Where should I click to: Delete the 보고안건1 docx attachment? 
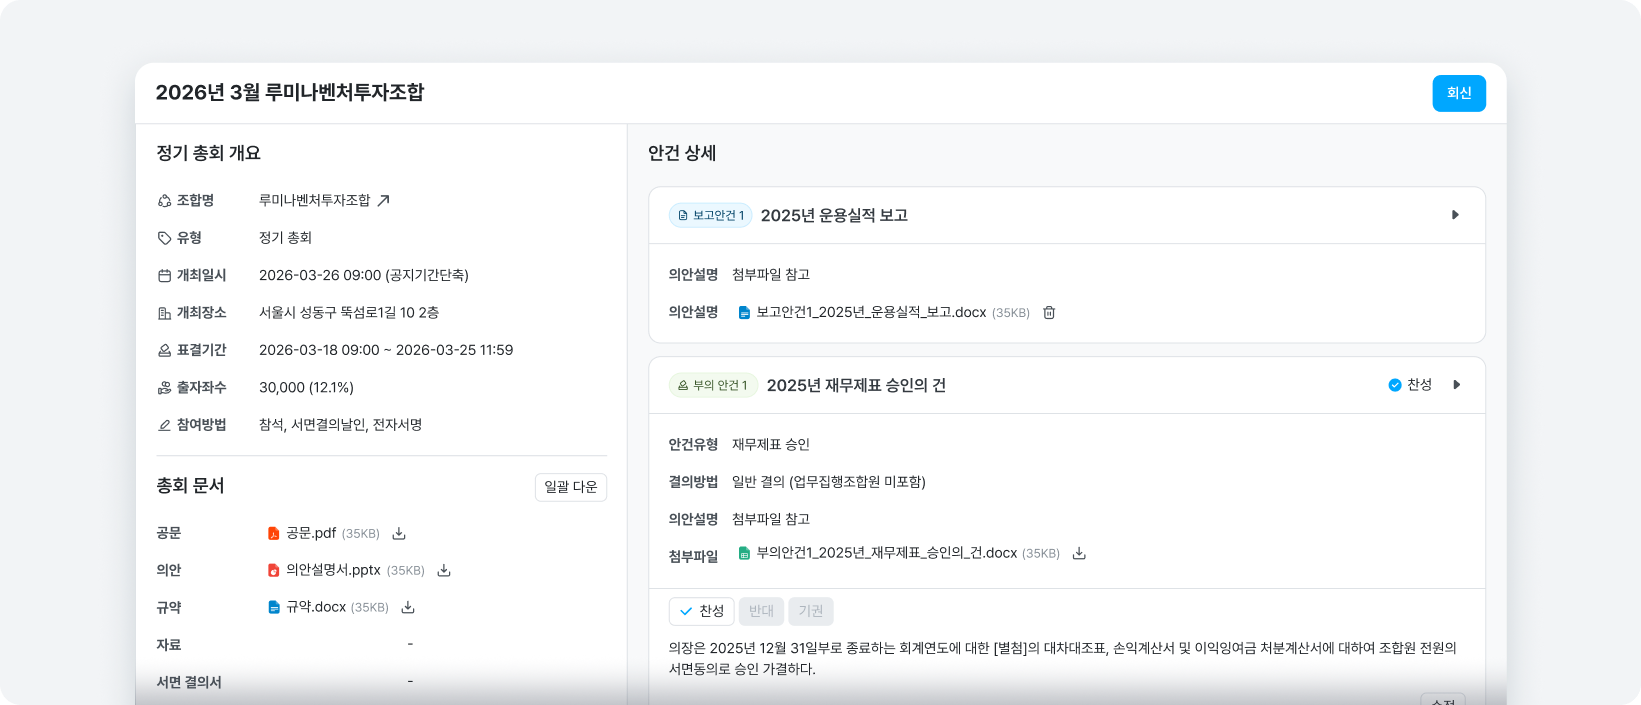[x=1049, y=313]
